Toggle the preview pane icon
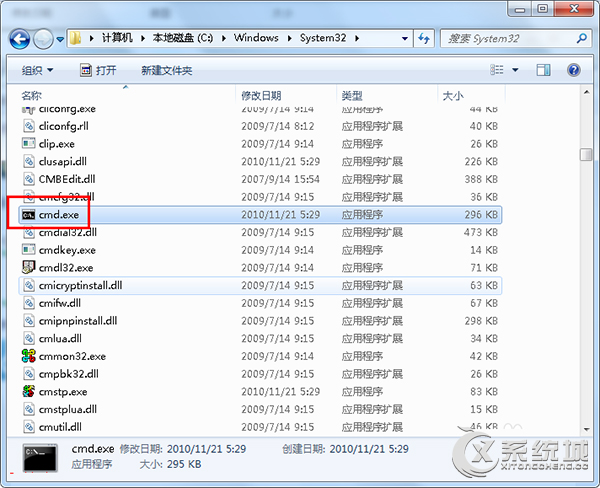 coord(543,70)
